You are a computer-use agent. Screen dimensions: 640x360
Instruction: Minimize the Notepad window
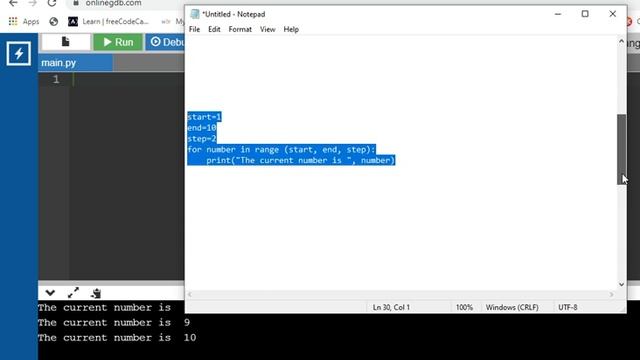pos(558,14)
